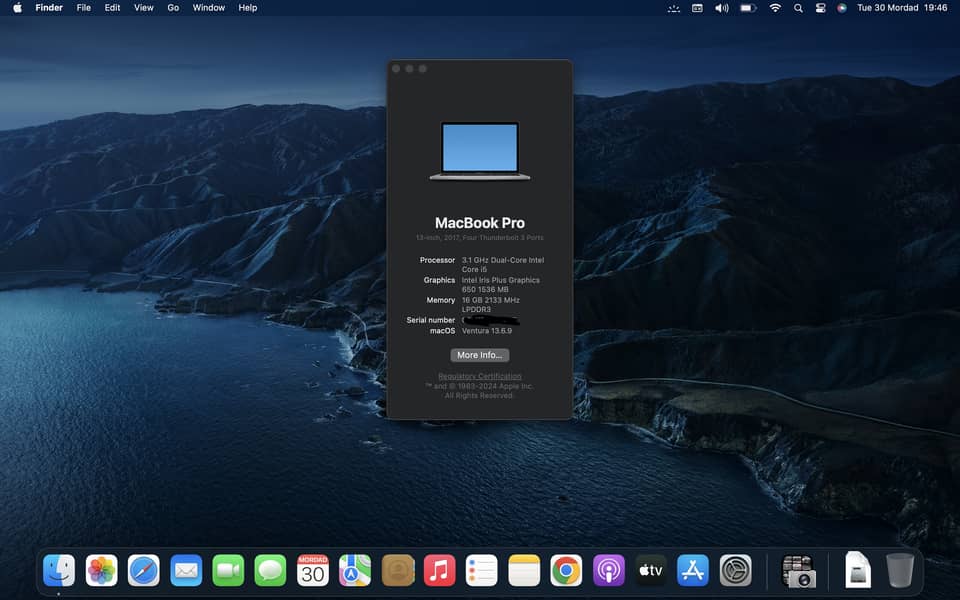Screen dimensions: 960x600
Task: Open System Settings gear icon in dock
Action: (x=735, y=570)
